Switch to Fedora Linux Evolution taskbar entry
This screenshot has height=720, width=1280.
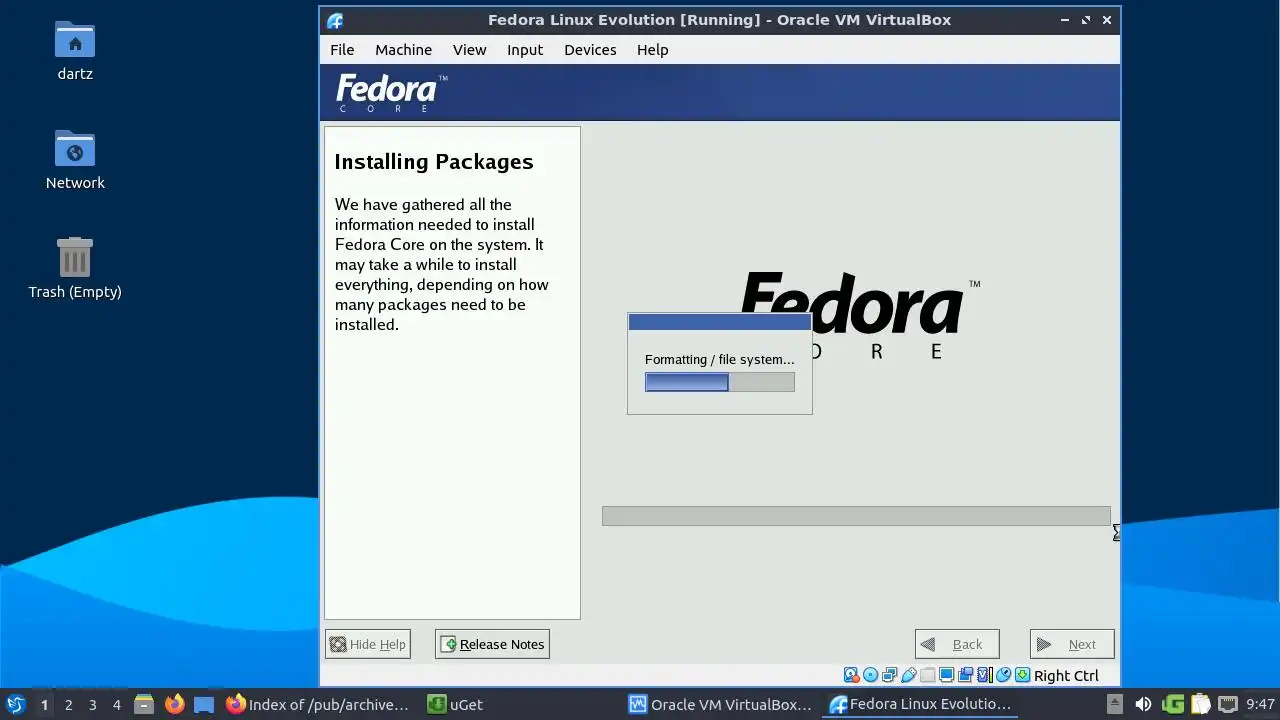(x=922, y=704)
